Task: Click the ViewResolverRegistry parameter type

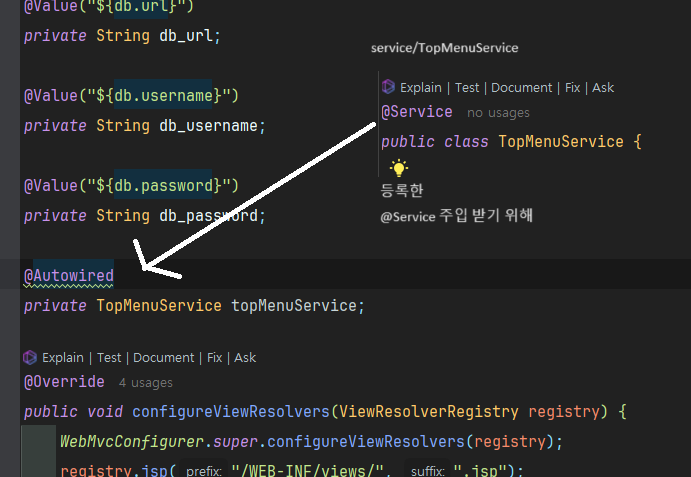Action: 429,411
